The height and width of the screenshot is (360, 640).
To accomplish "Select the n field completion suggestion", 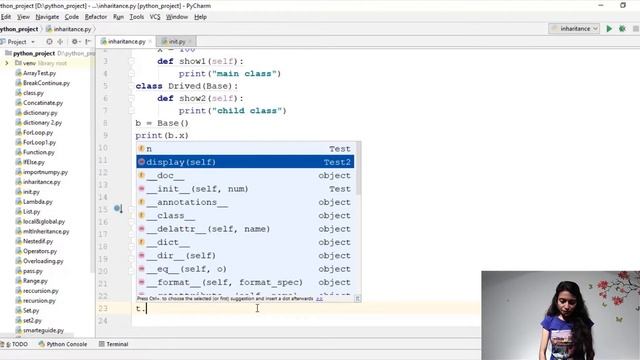I will point(245,149).
